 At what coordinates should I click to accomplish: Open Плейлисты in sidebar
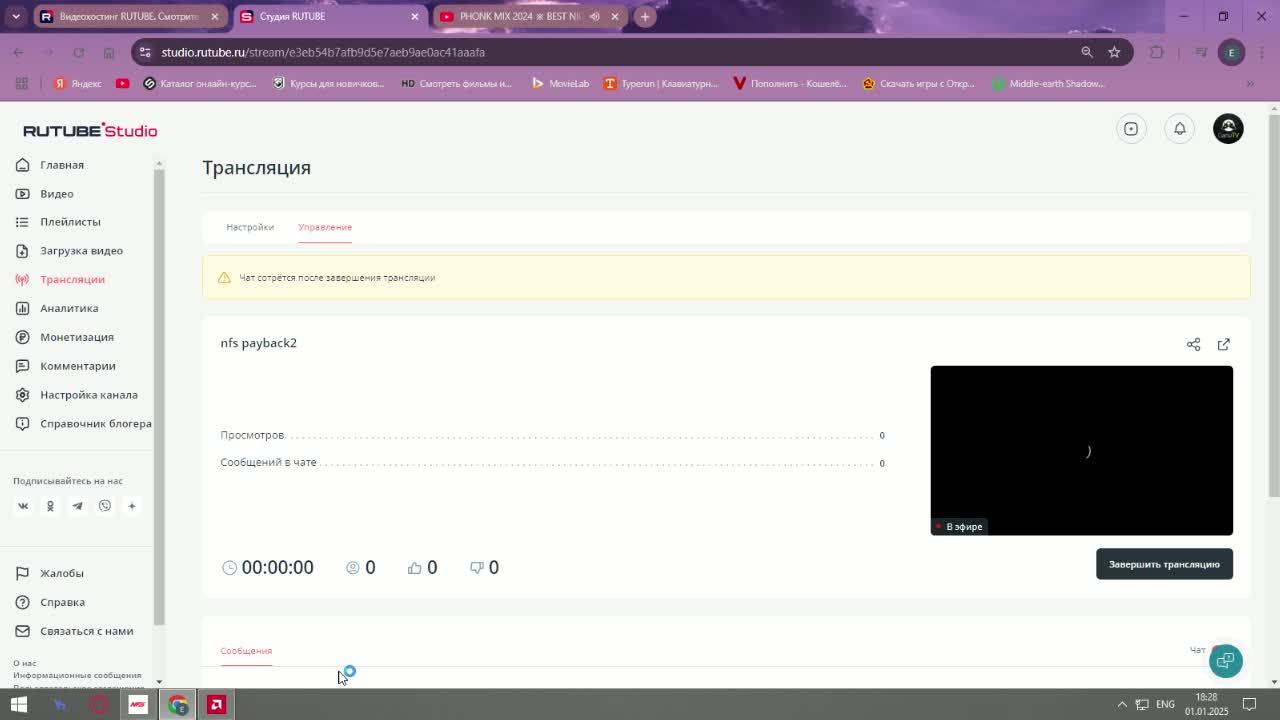click(x=70, y=222)
